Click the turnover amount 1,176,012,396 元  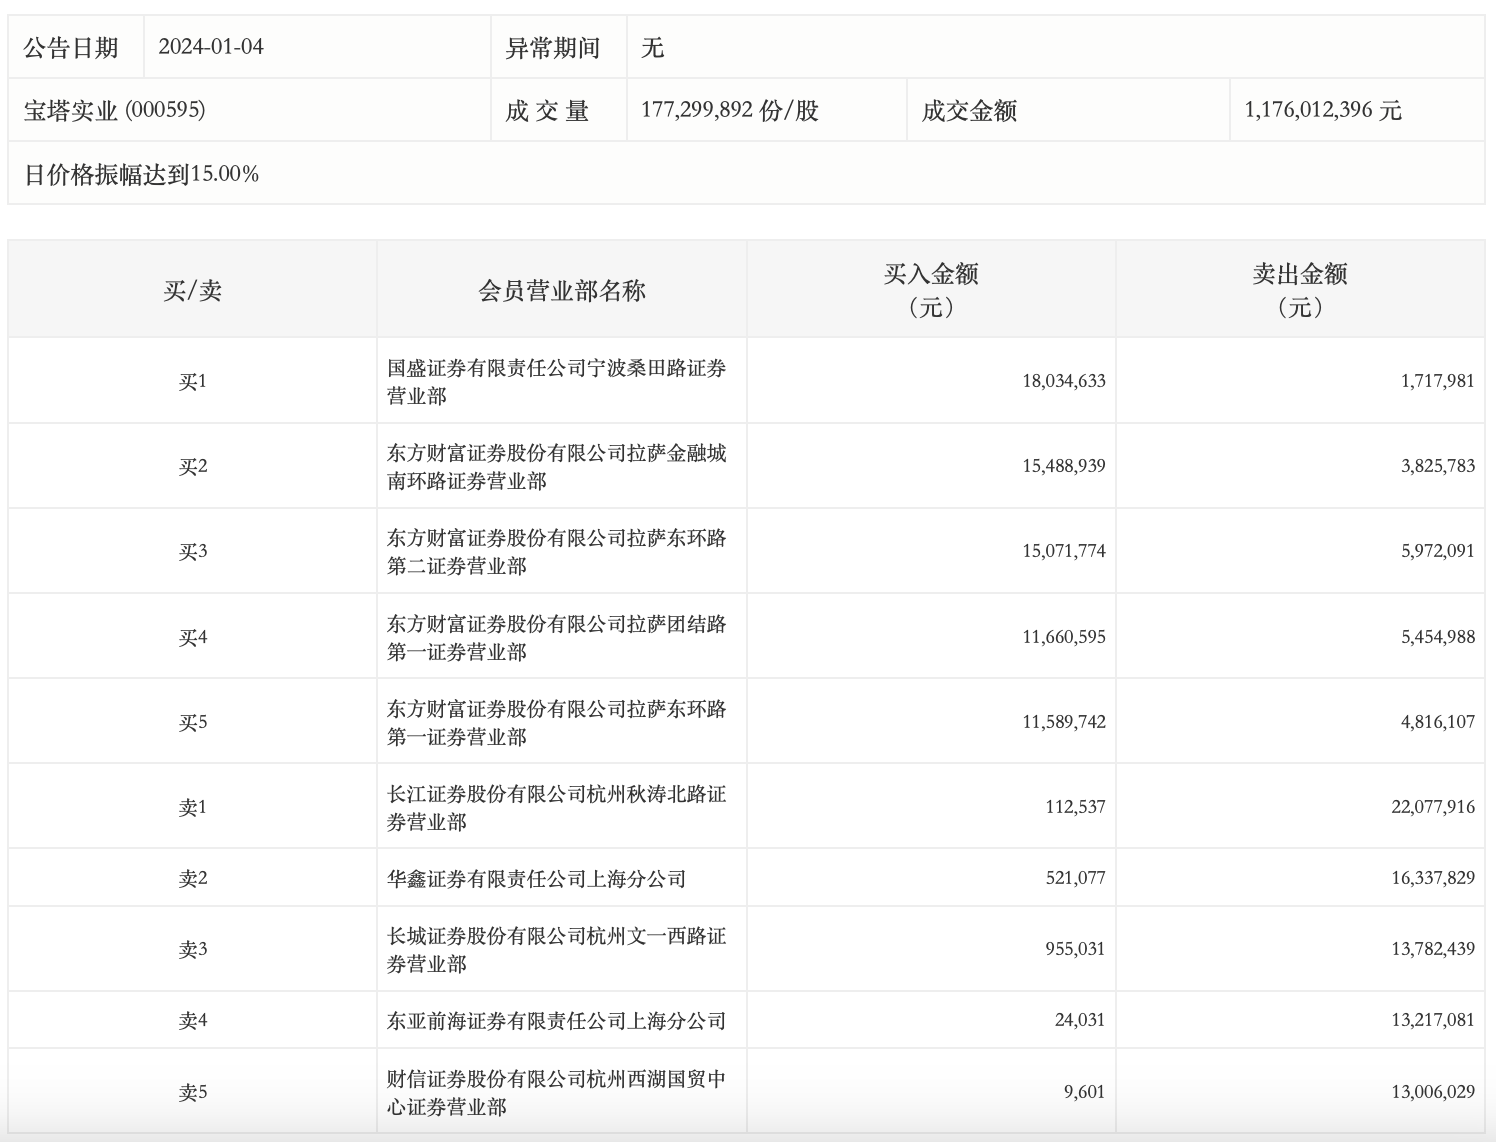coord(1322,110)
